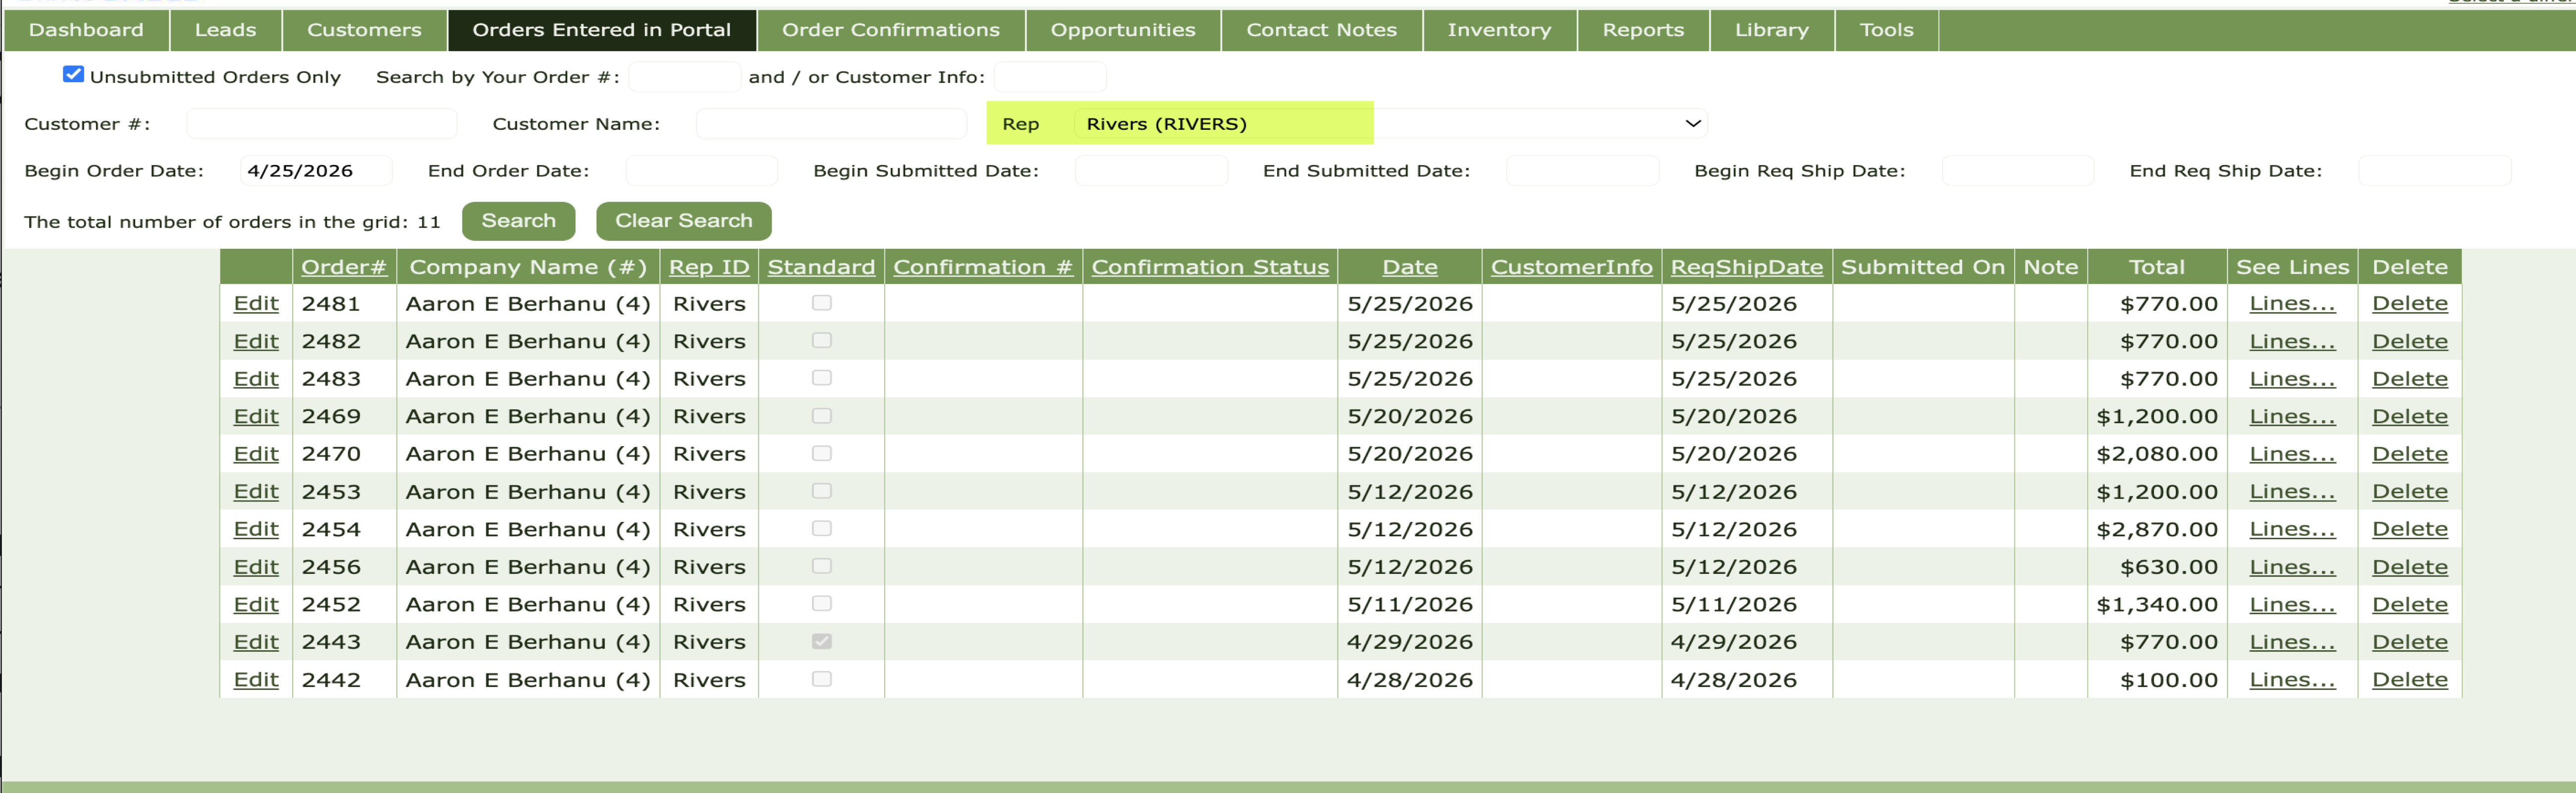Sort by CustomerInfo column header
The height and width of the screenshot is (793, 2576).
pyautogui.click(x=1571, y=267)
